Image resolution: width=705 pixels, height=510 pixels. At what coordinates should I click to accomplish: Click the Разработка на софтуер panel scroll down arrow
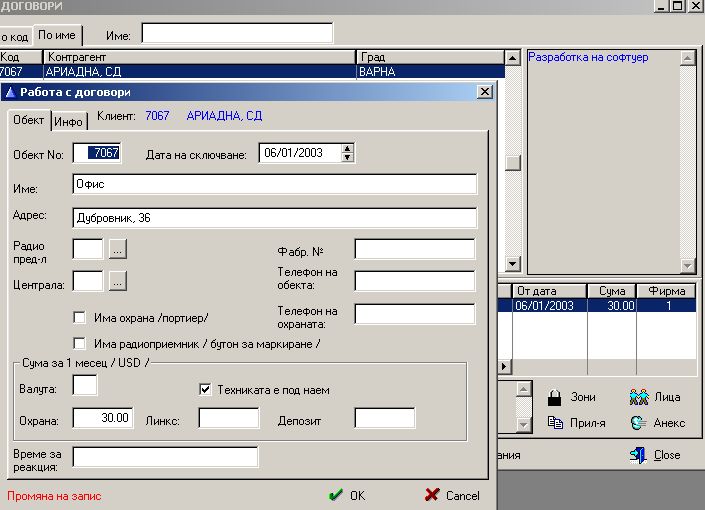687,265
